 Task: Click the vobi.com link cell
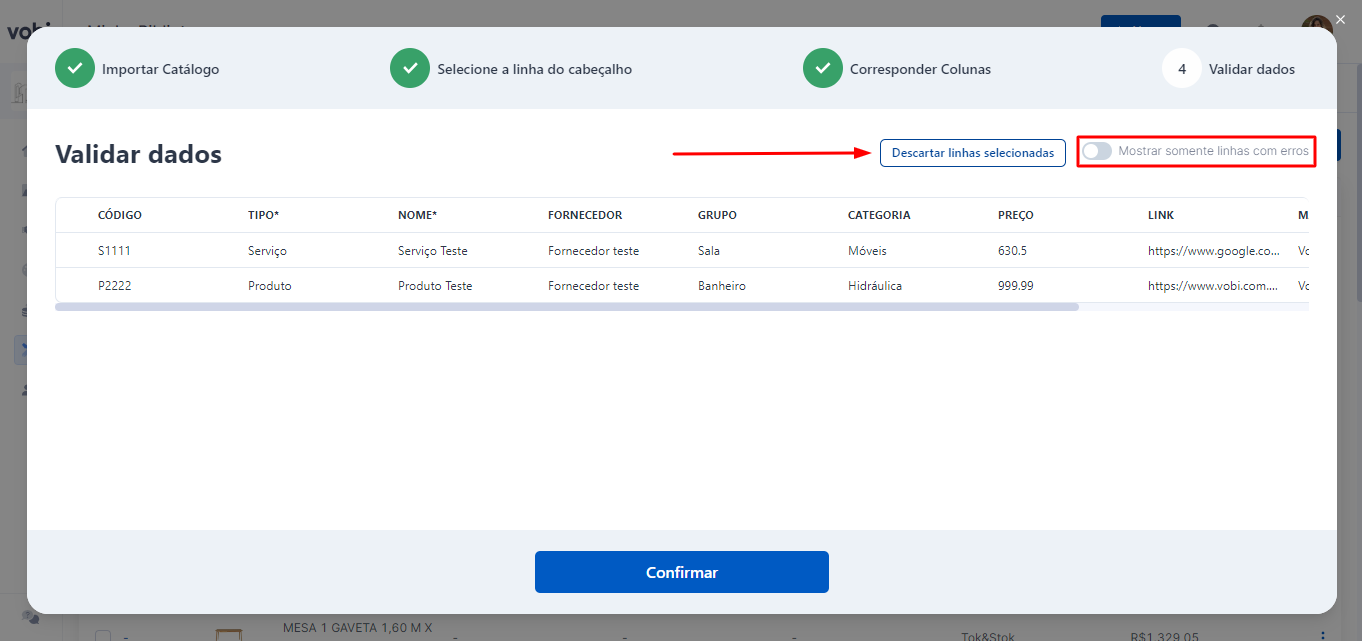click(1213, 286)
